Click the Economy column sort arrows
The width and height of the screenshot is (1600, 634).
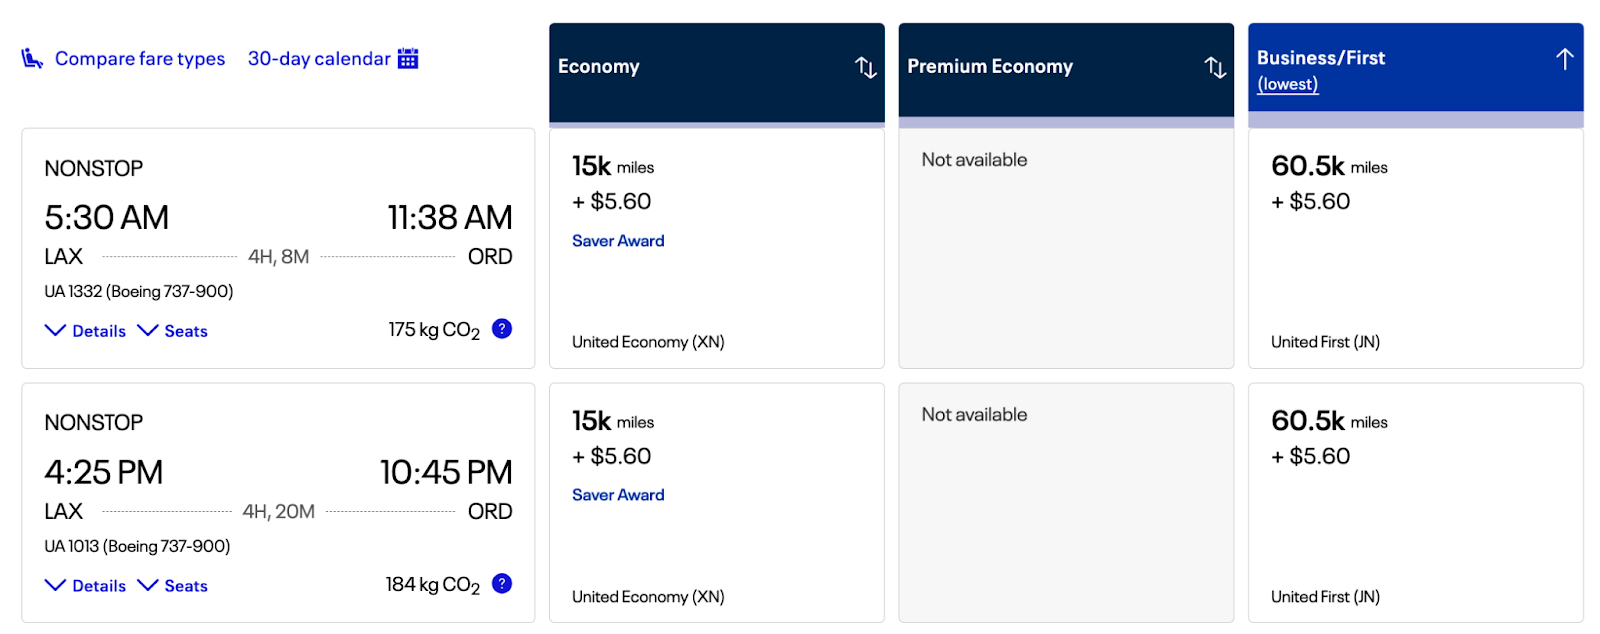click(865, 67)
